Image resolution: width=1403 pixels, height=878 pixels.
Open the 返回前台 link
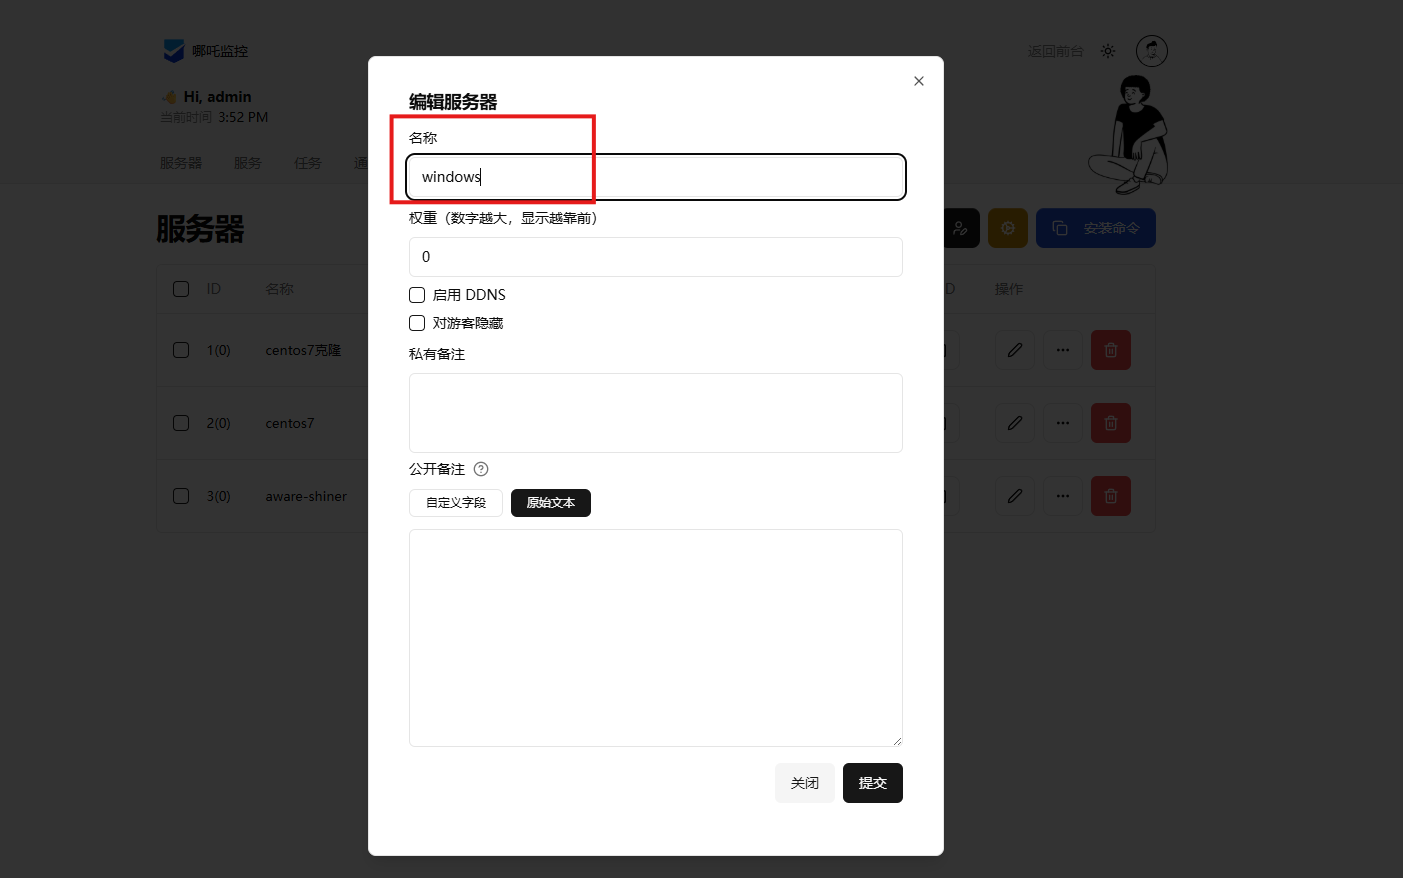(1056, 51)
